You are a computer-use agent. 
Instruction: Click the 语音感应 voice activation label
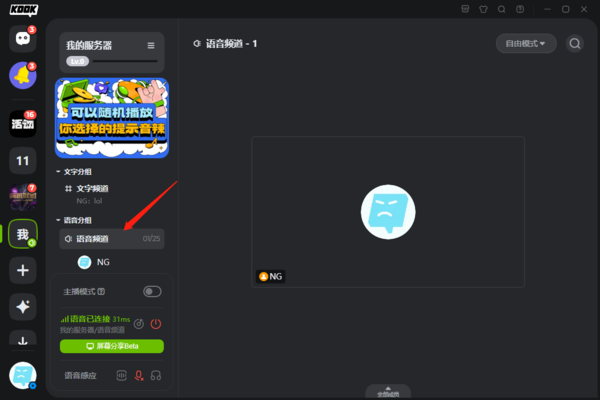pyautogui.click(x=80, y=376)
